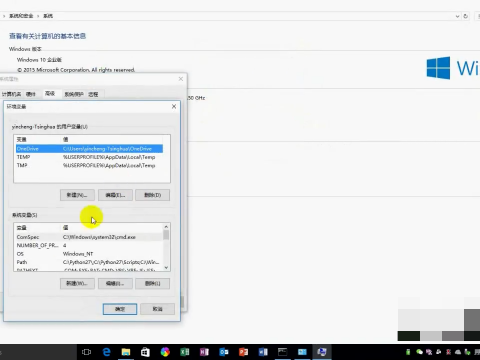The image size is (480, 360).
Task: Launch Word from the taskbar
Action: pos(263,352)
